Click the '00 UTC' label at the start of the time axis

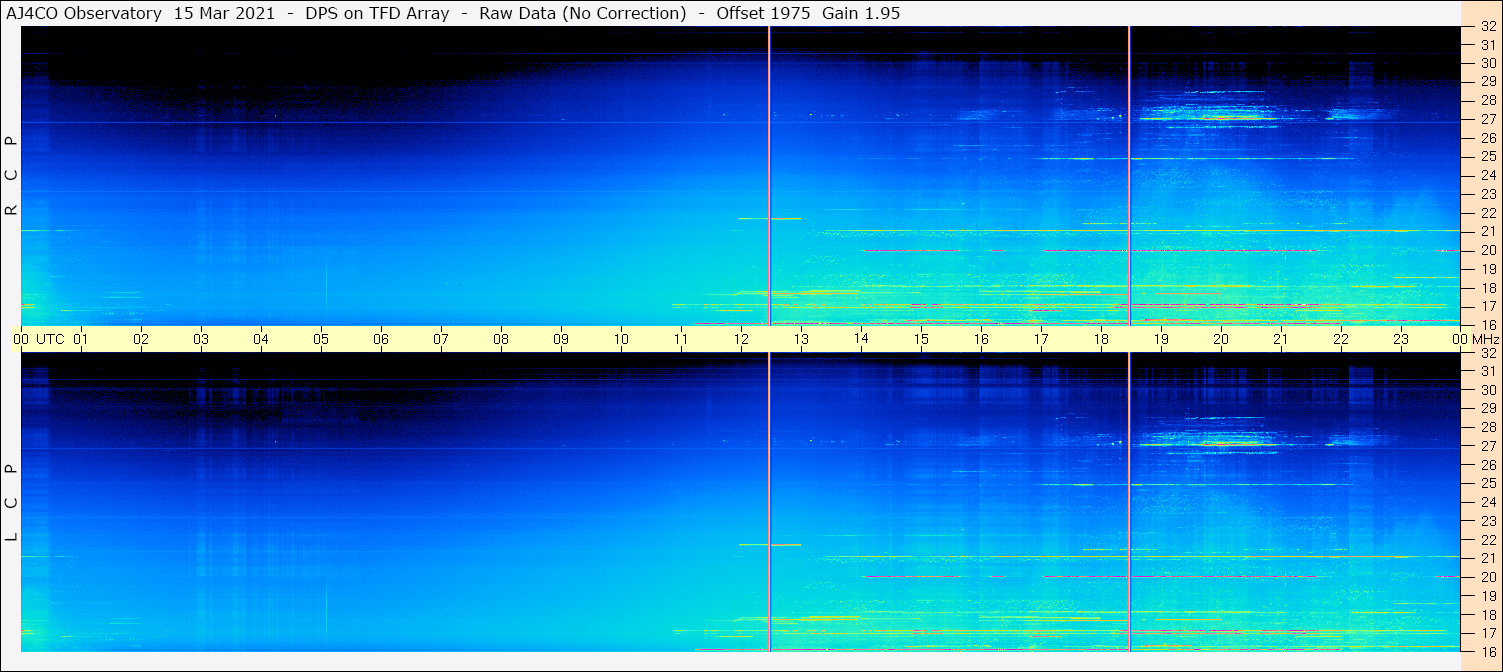39,340
